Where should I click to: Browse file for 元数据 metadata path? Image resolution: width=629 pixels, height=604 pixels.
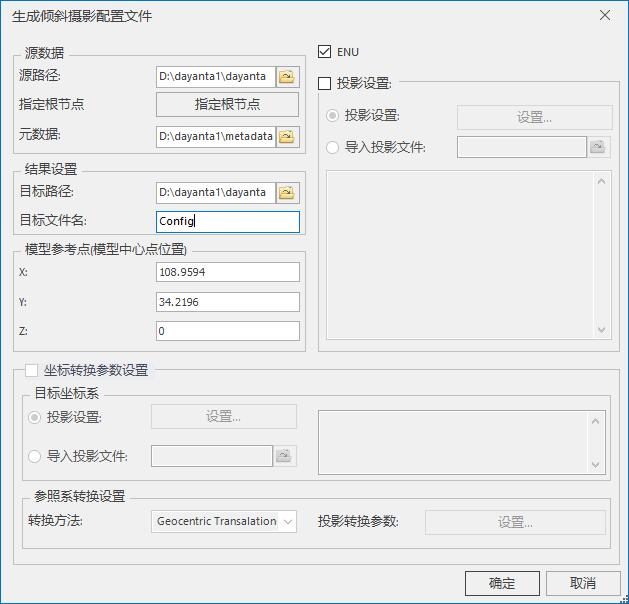coord(287,137)
